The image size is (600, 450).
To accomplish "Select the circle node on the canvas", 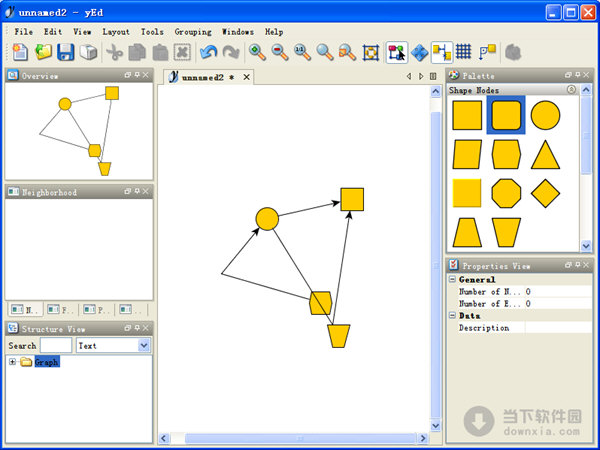I will point(267,219).
